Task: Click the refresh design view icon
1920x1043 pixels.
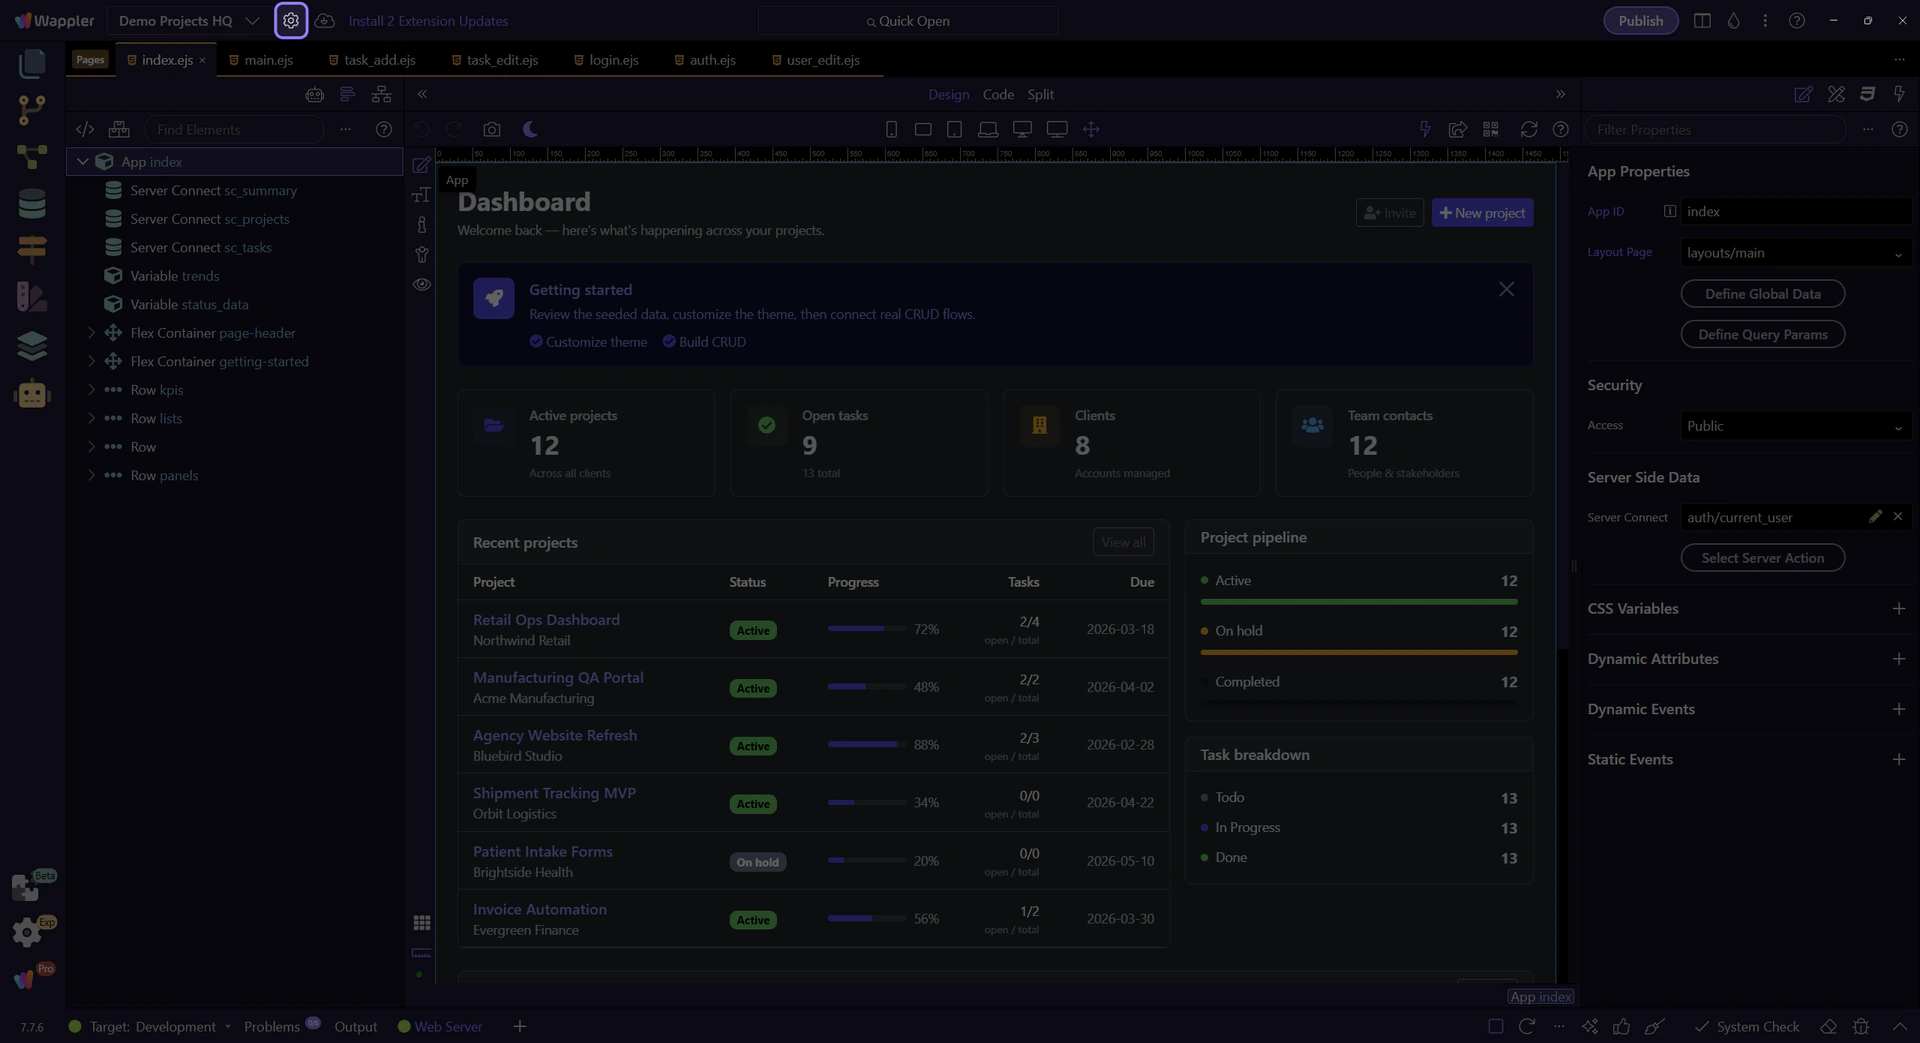Action: pyautogui.click(x=1528, y=130)
